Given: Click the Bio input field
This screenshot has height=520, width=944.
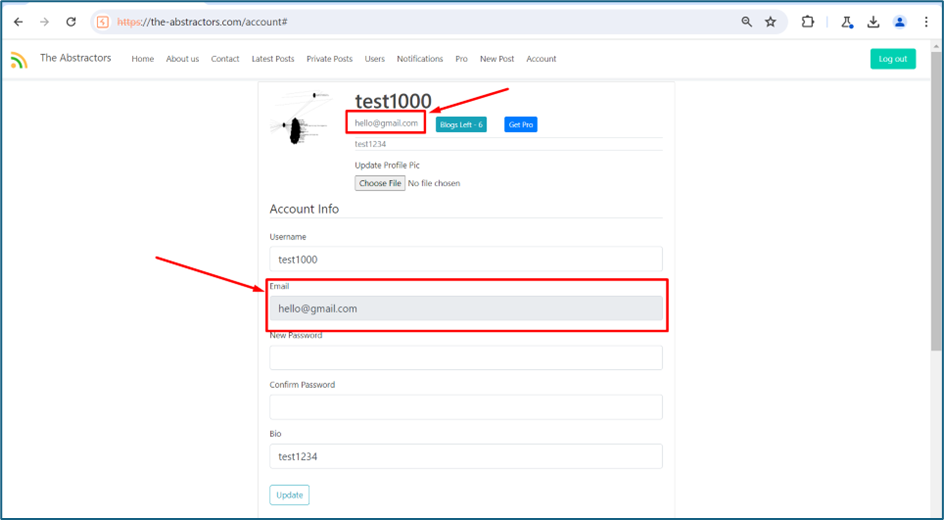Looking at the screenshot, I should 466,456.
